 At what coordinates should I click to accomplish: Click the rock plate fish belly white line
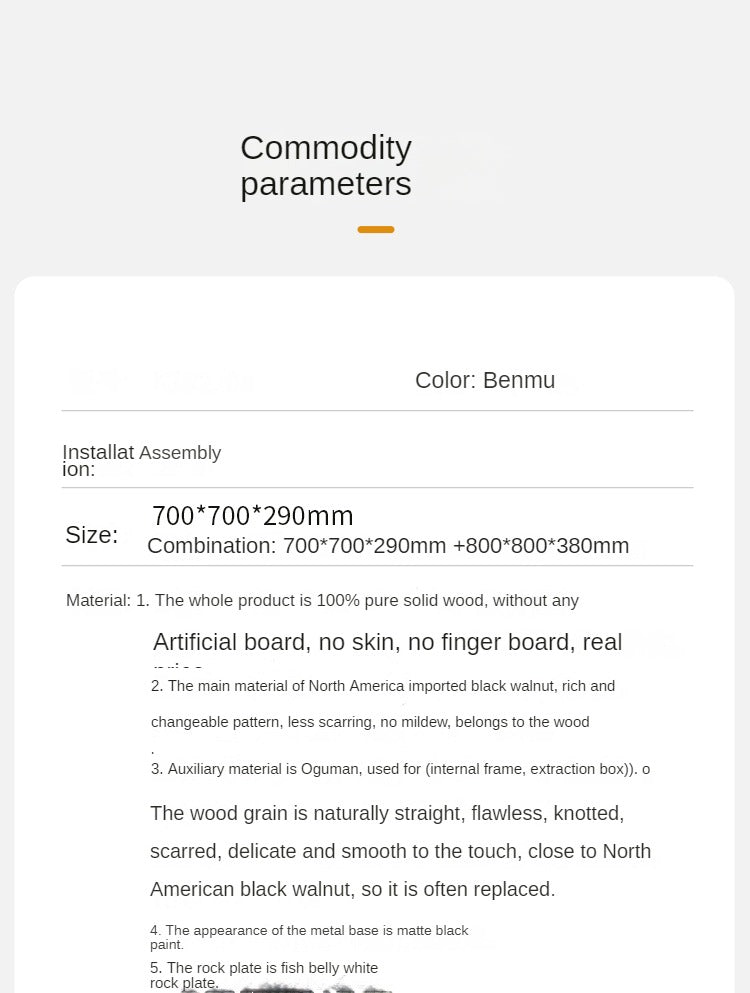[x=264, y=975]
